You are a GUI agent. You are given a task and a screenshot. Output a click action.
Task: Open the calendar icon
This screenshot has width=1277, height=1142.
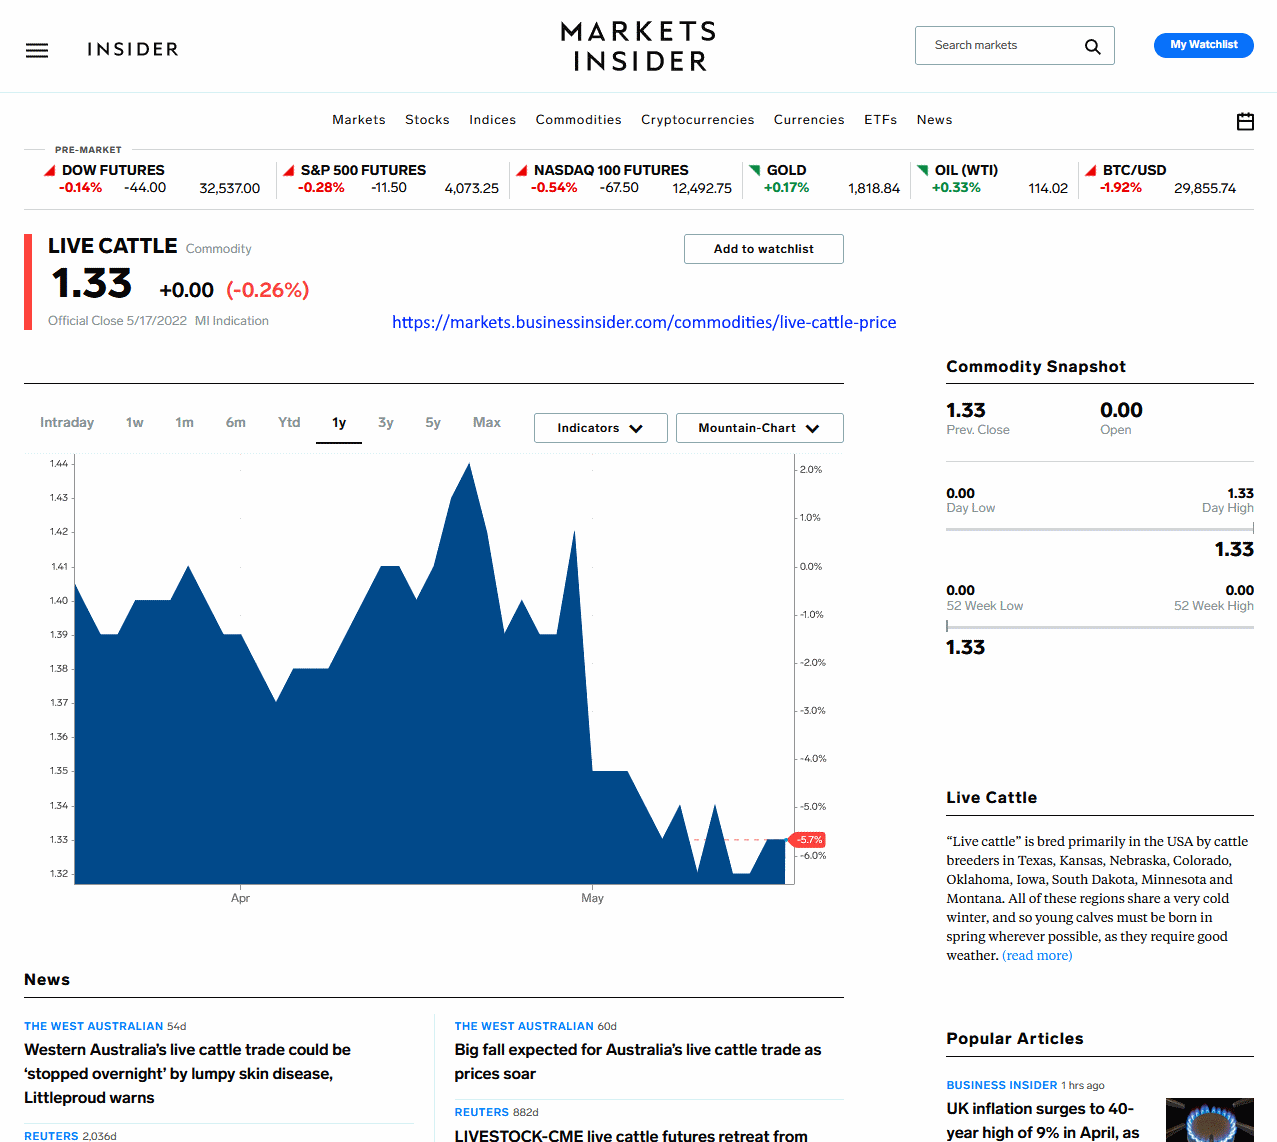coord(1245,121)
